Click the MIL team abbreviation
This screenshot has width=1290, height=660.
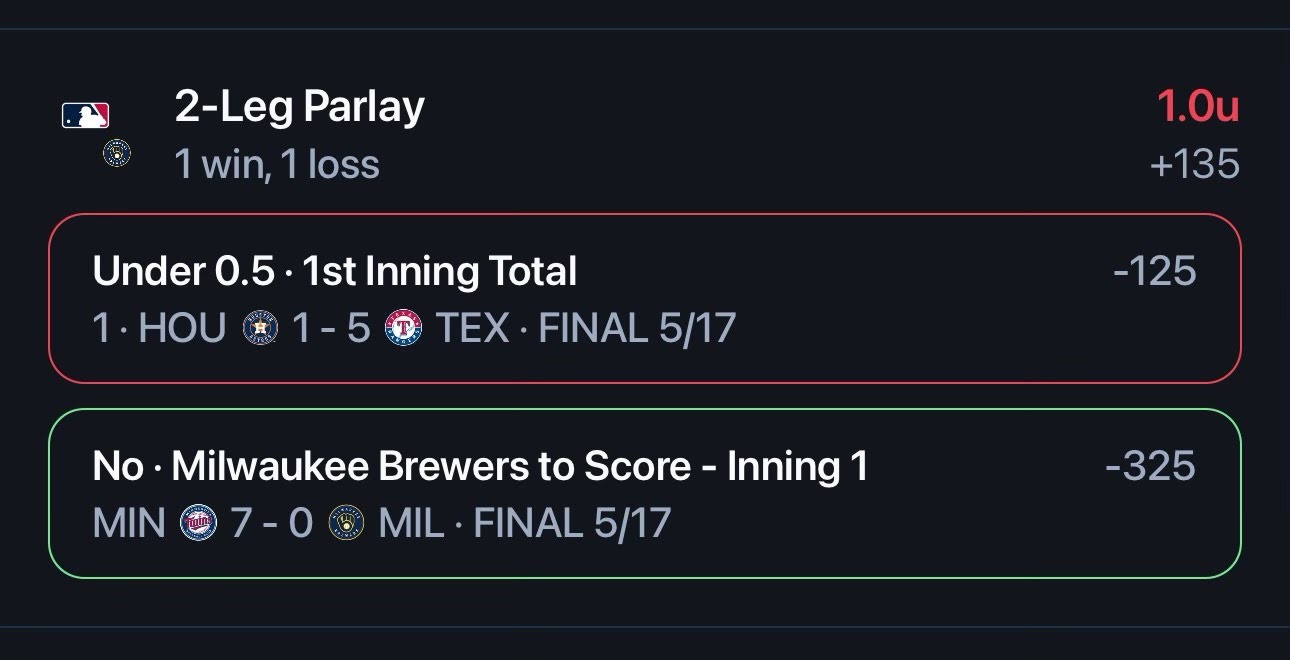point(411,523)
